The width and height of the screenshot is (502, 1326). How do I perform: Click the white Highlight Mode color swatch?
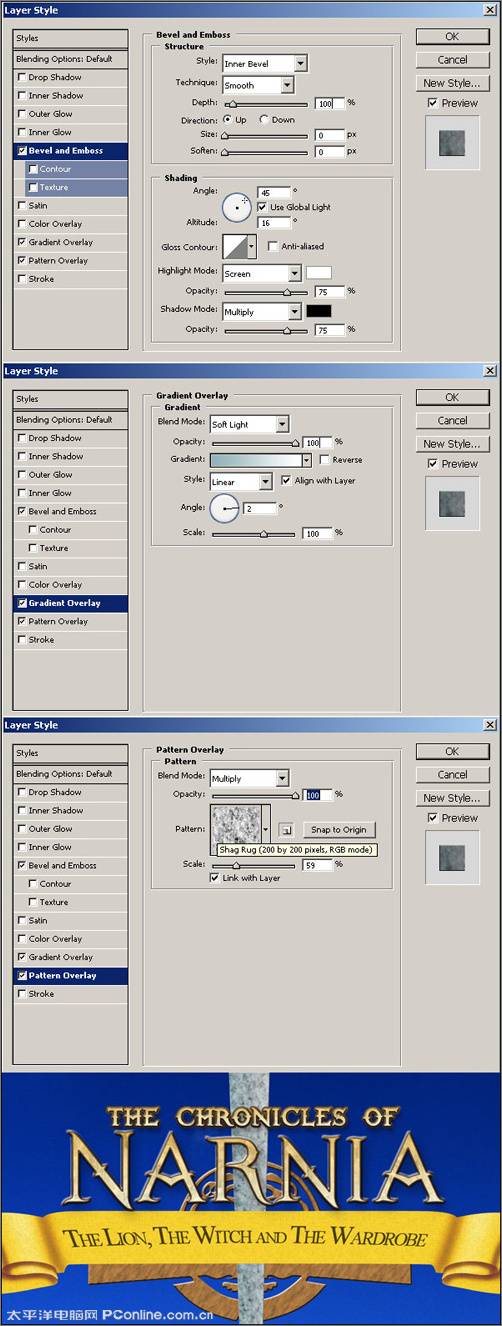tap(318, 272)
